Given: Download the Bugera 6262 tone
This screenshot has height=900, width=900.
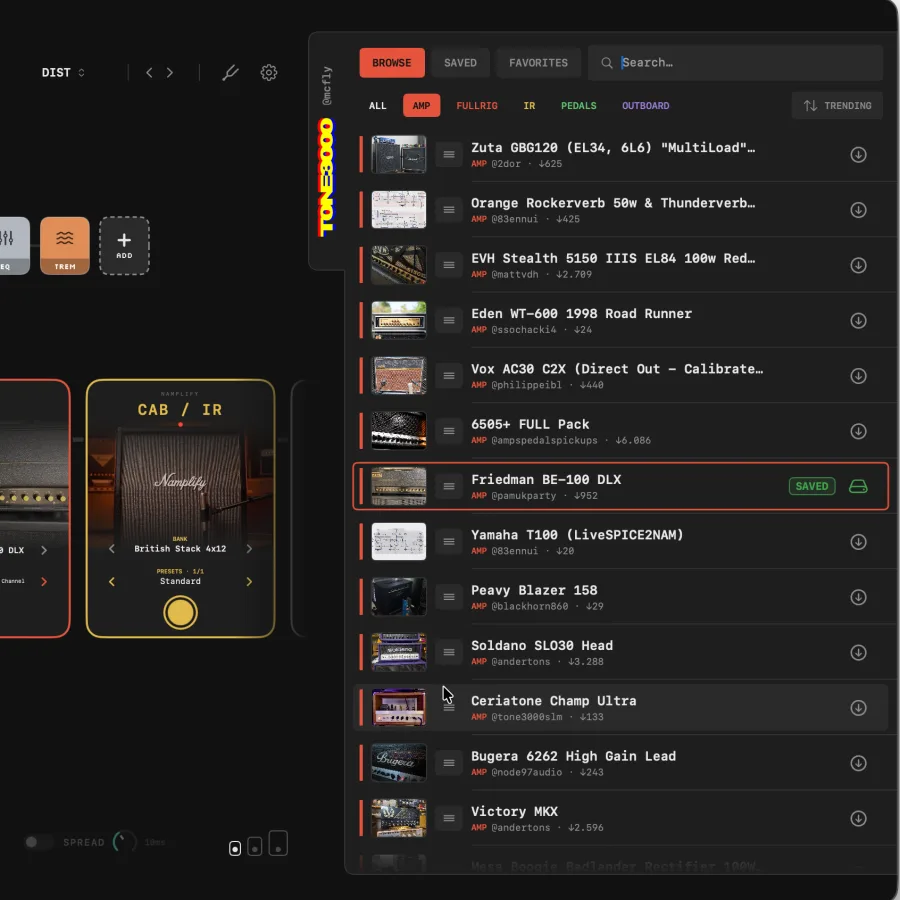Looking at the screenshot, I should point(858,763).
